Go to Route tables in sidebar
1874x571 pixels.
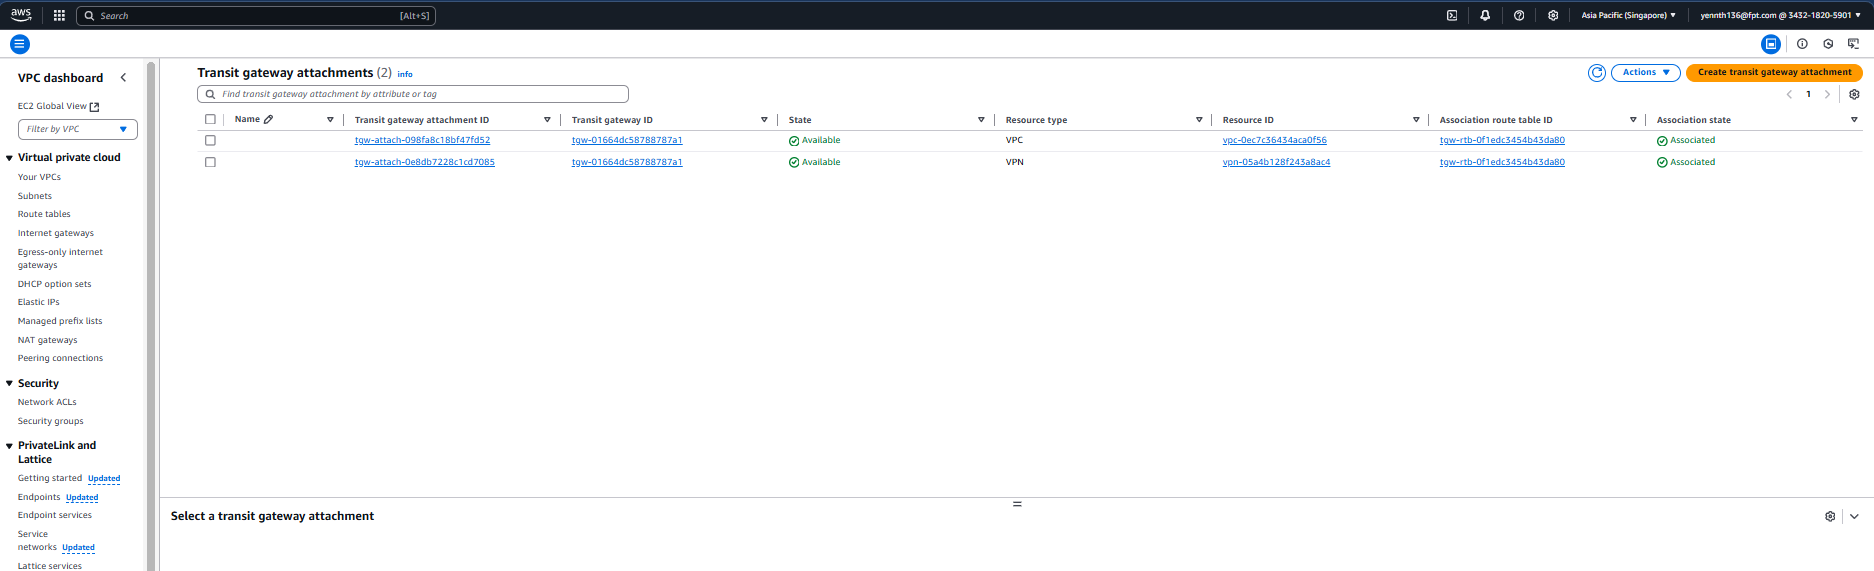44,214
